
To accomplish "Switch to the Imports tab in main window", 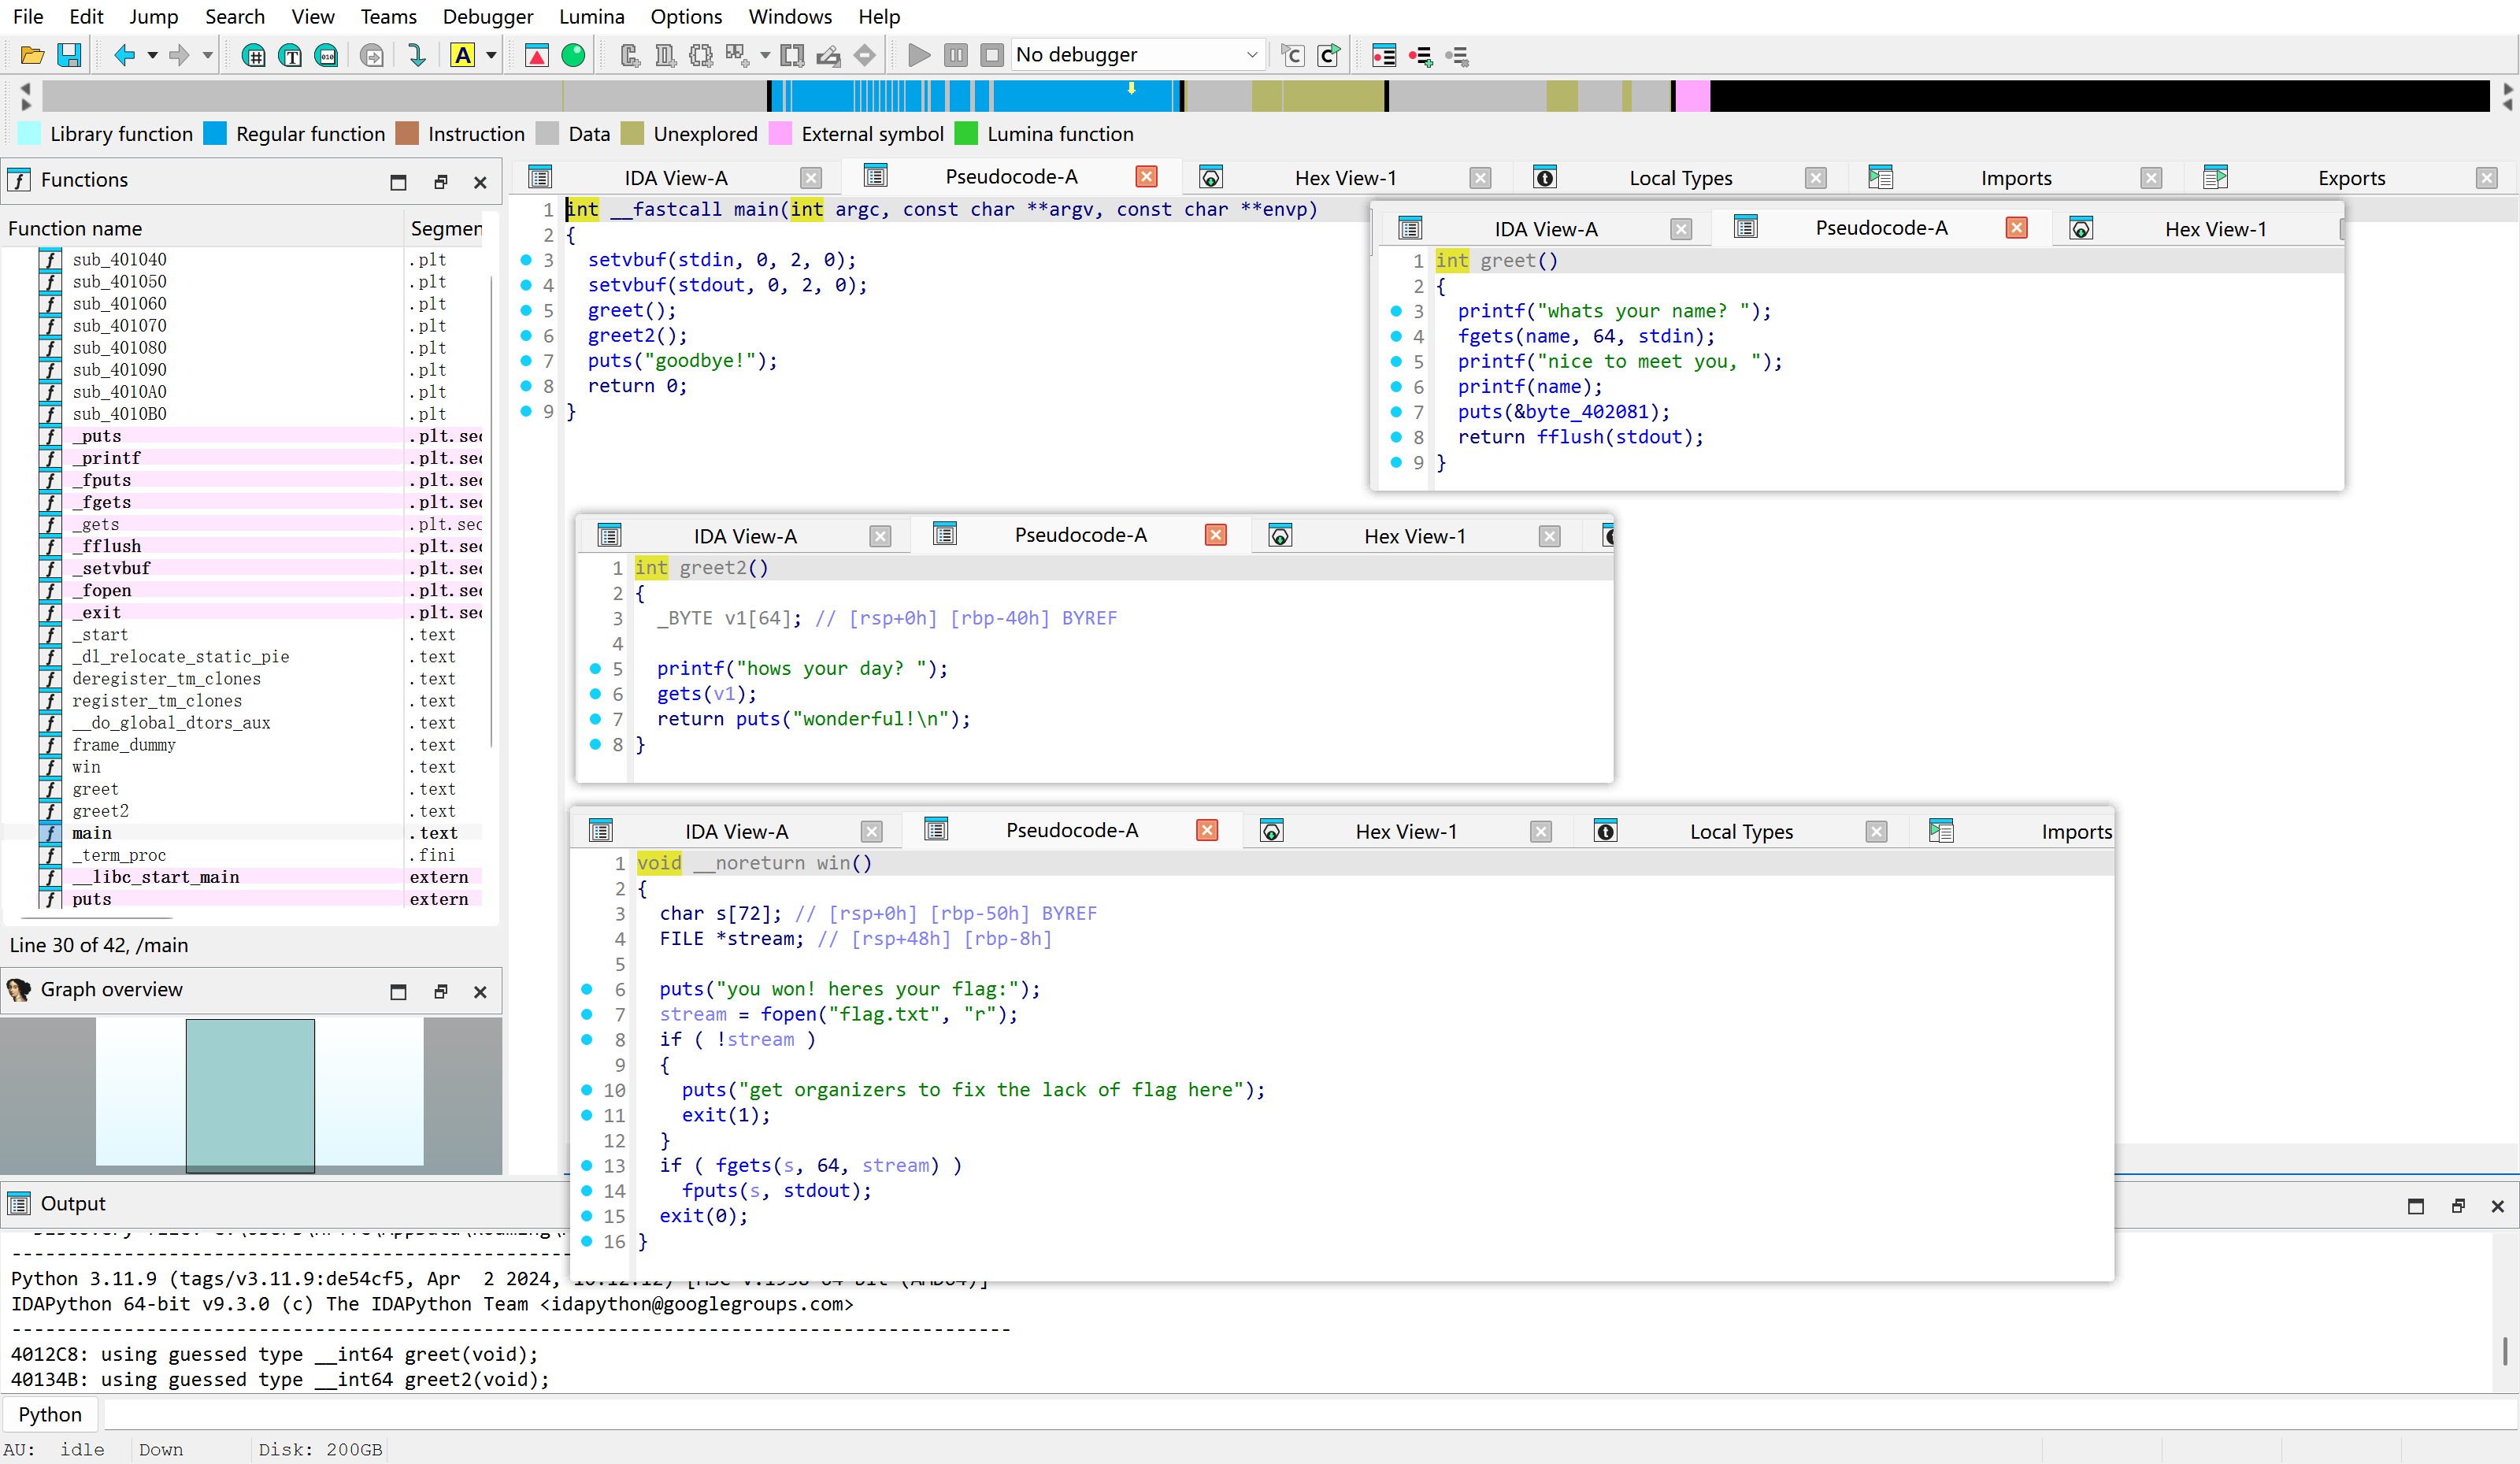I will [2015, 178].
